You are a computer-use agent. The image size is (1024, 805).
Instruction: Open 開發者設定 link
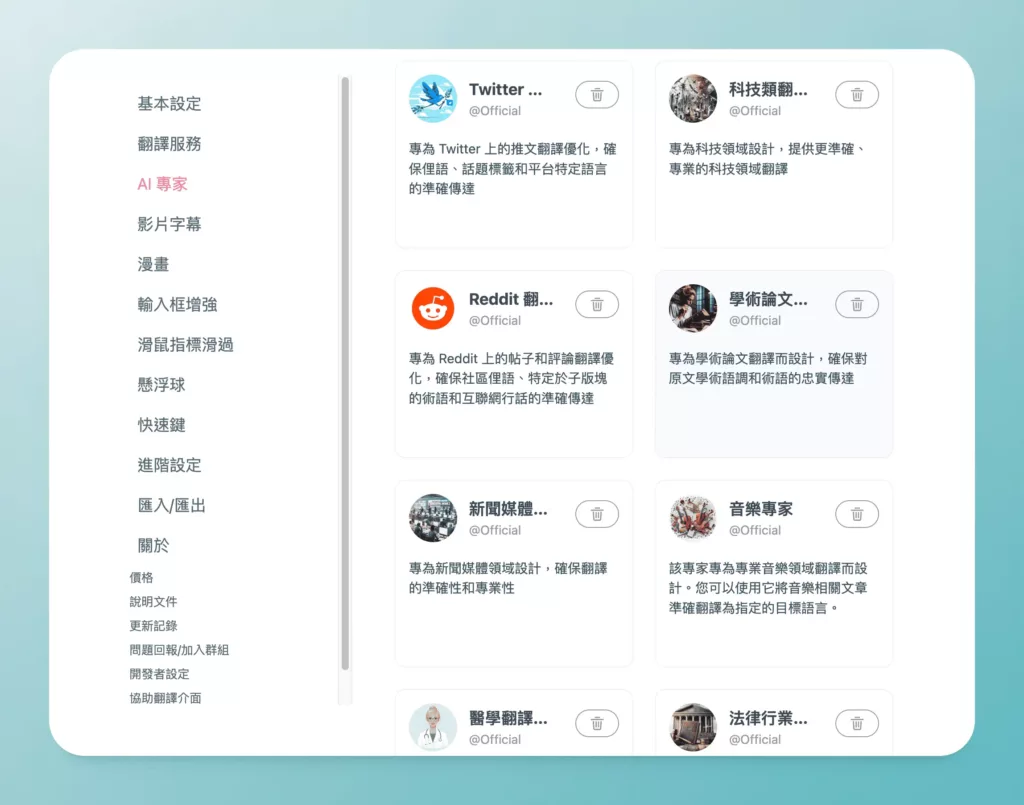(x=159, y=674)
